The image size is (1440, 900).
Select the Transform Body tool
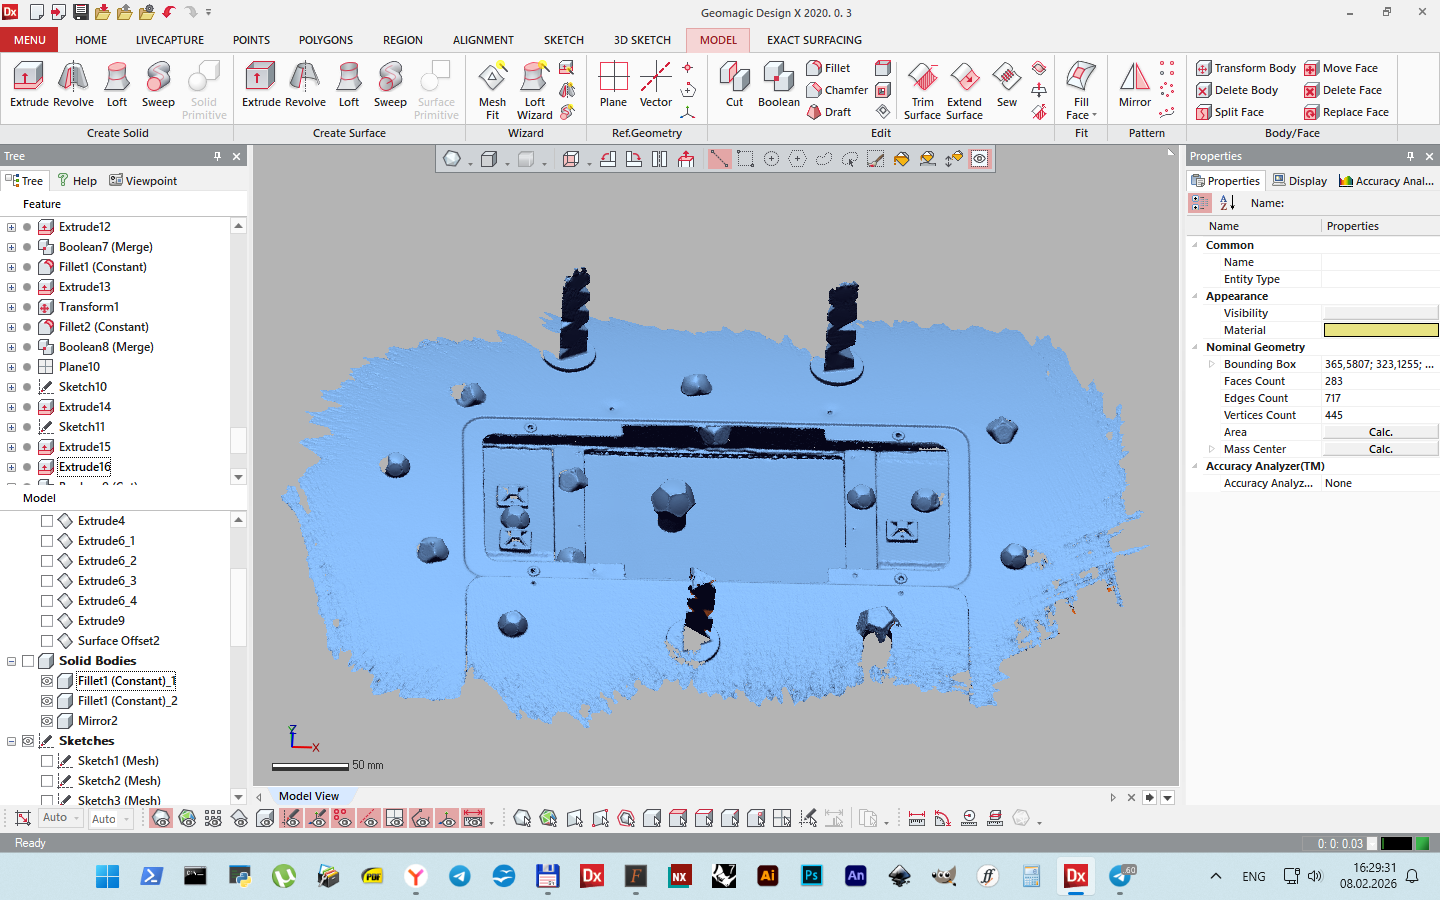[1246, 68]
